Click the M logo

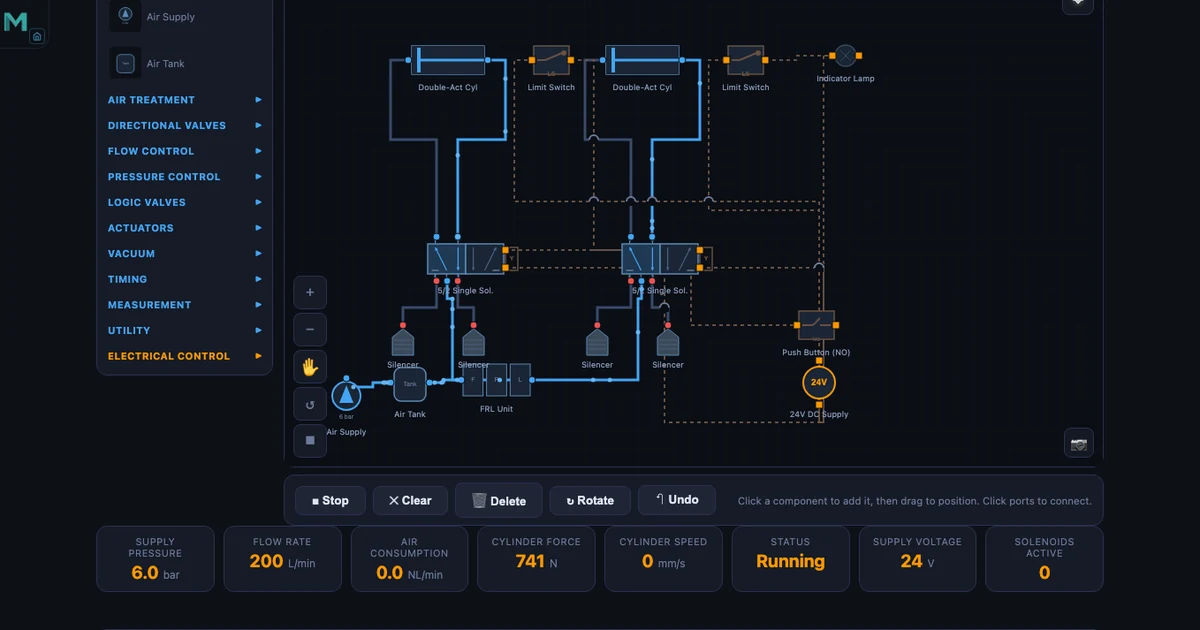(x=15, y=22)
